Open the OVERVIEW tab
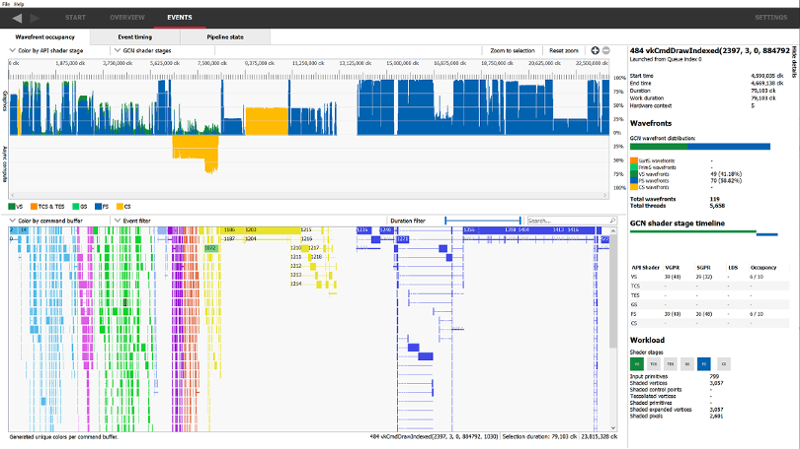 click(127, 17)
